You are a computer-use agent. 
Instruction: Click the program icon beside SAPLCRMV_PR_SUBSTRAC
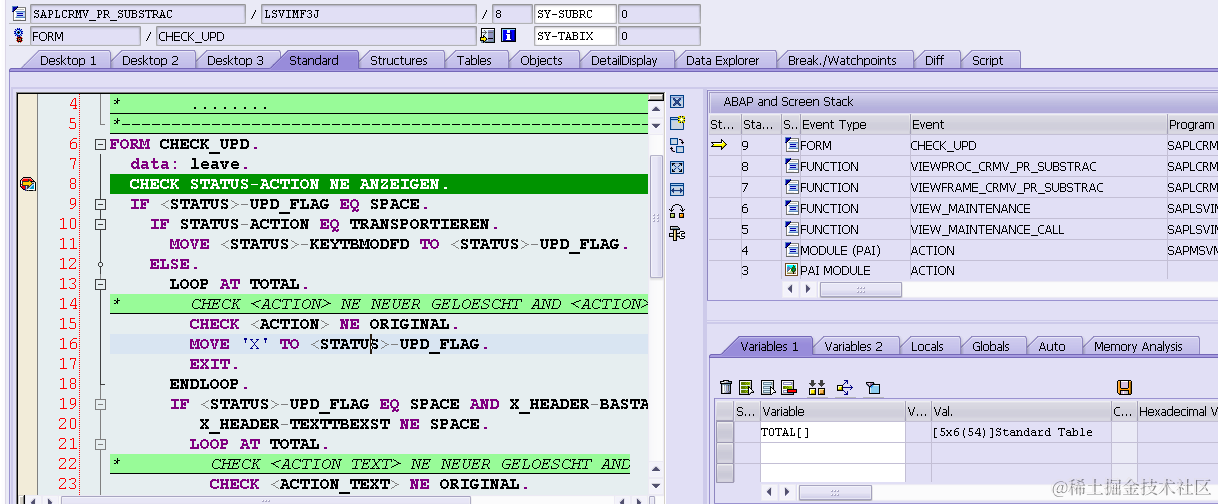20,14
